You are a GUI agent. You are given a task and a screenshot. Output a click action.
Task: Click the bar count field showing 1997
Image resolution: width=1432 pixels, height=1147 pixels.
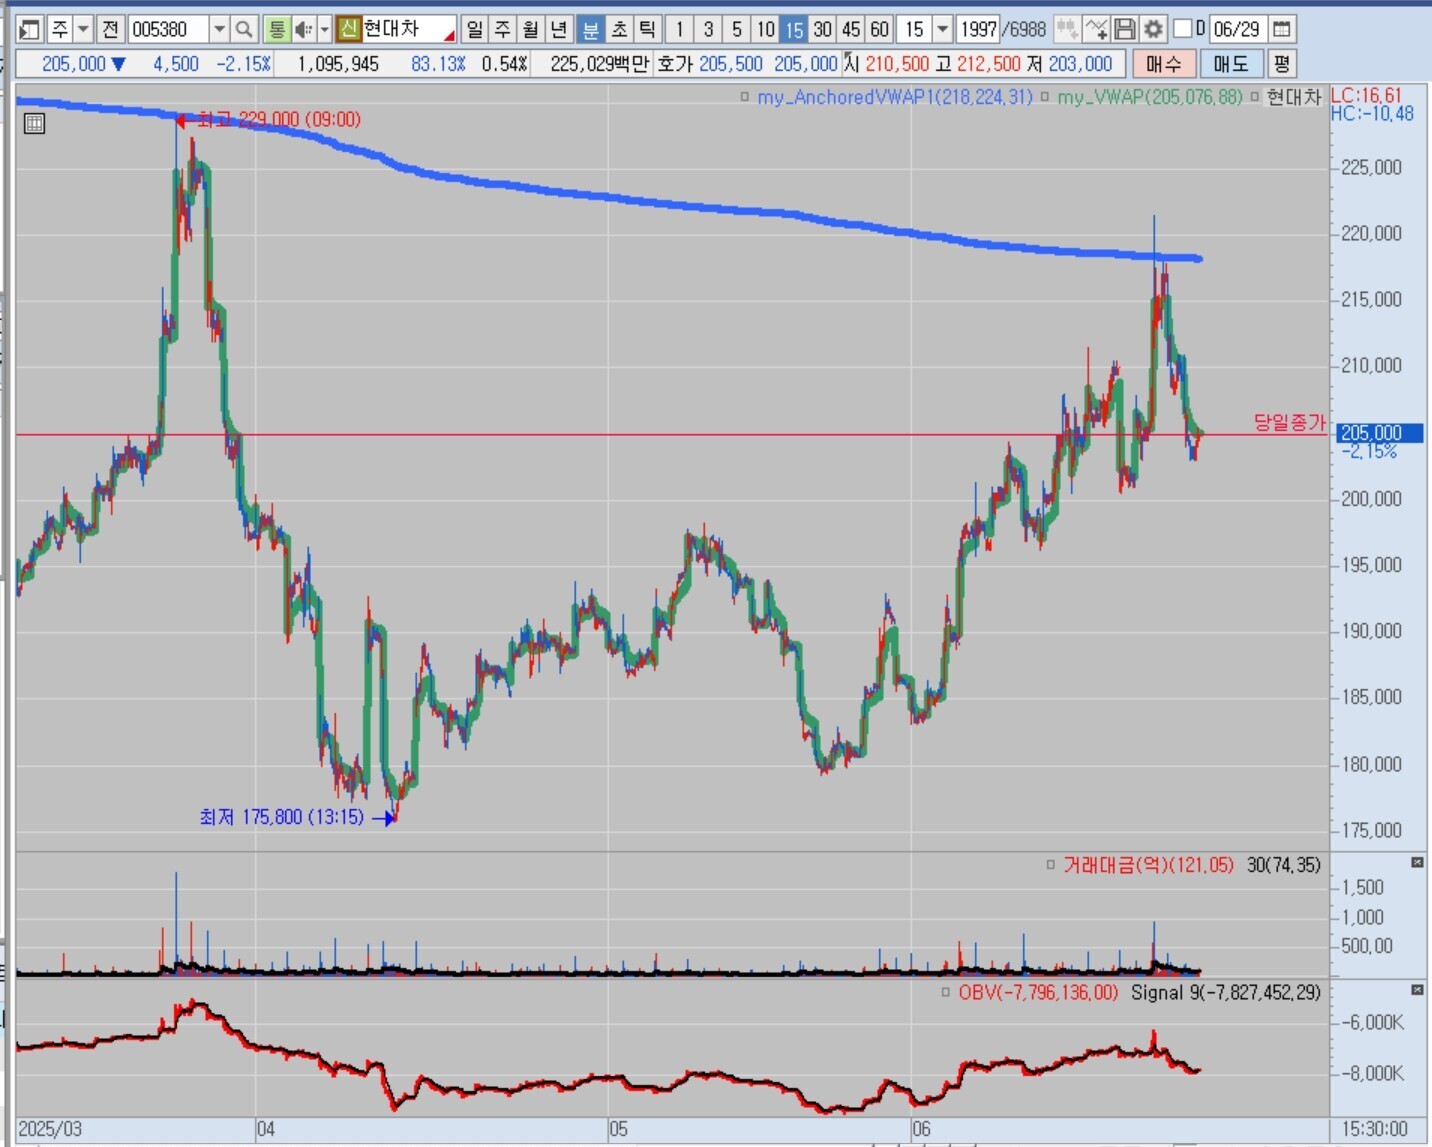(979, 29)
